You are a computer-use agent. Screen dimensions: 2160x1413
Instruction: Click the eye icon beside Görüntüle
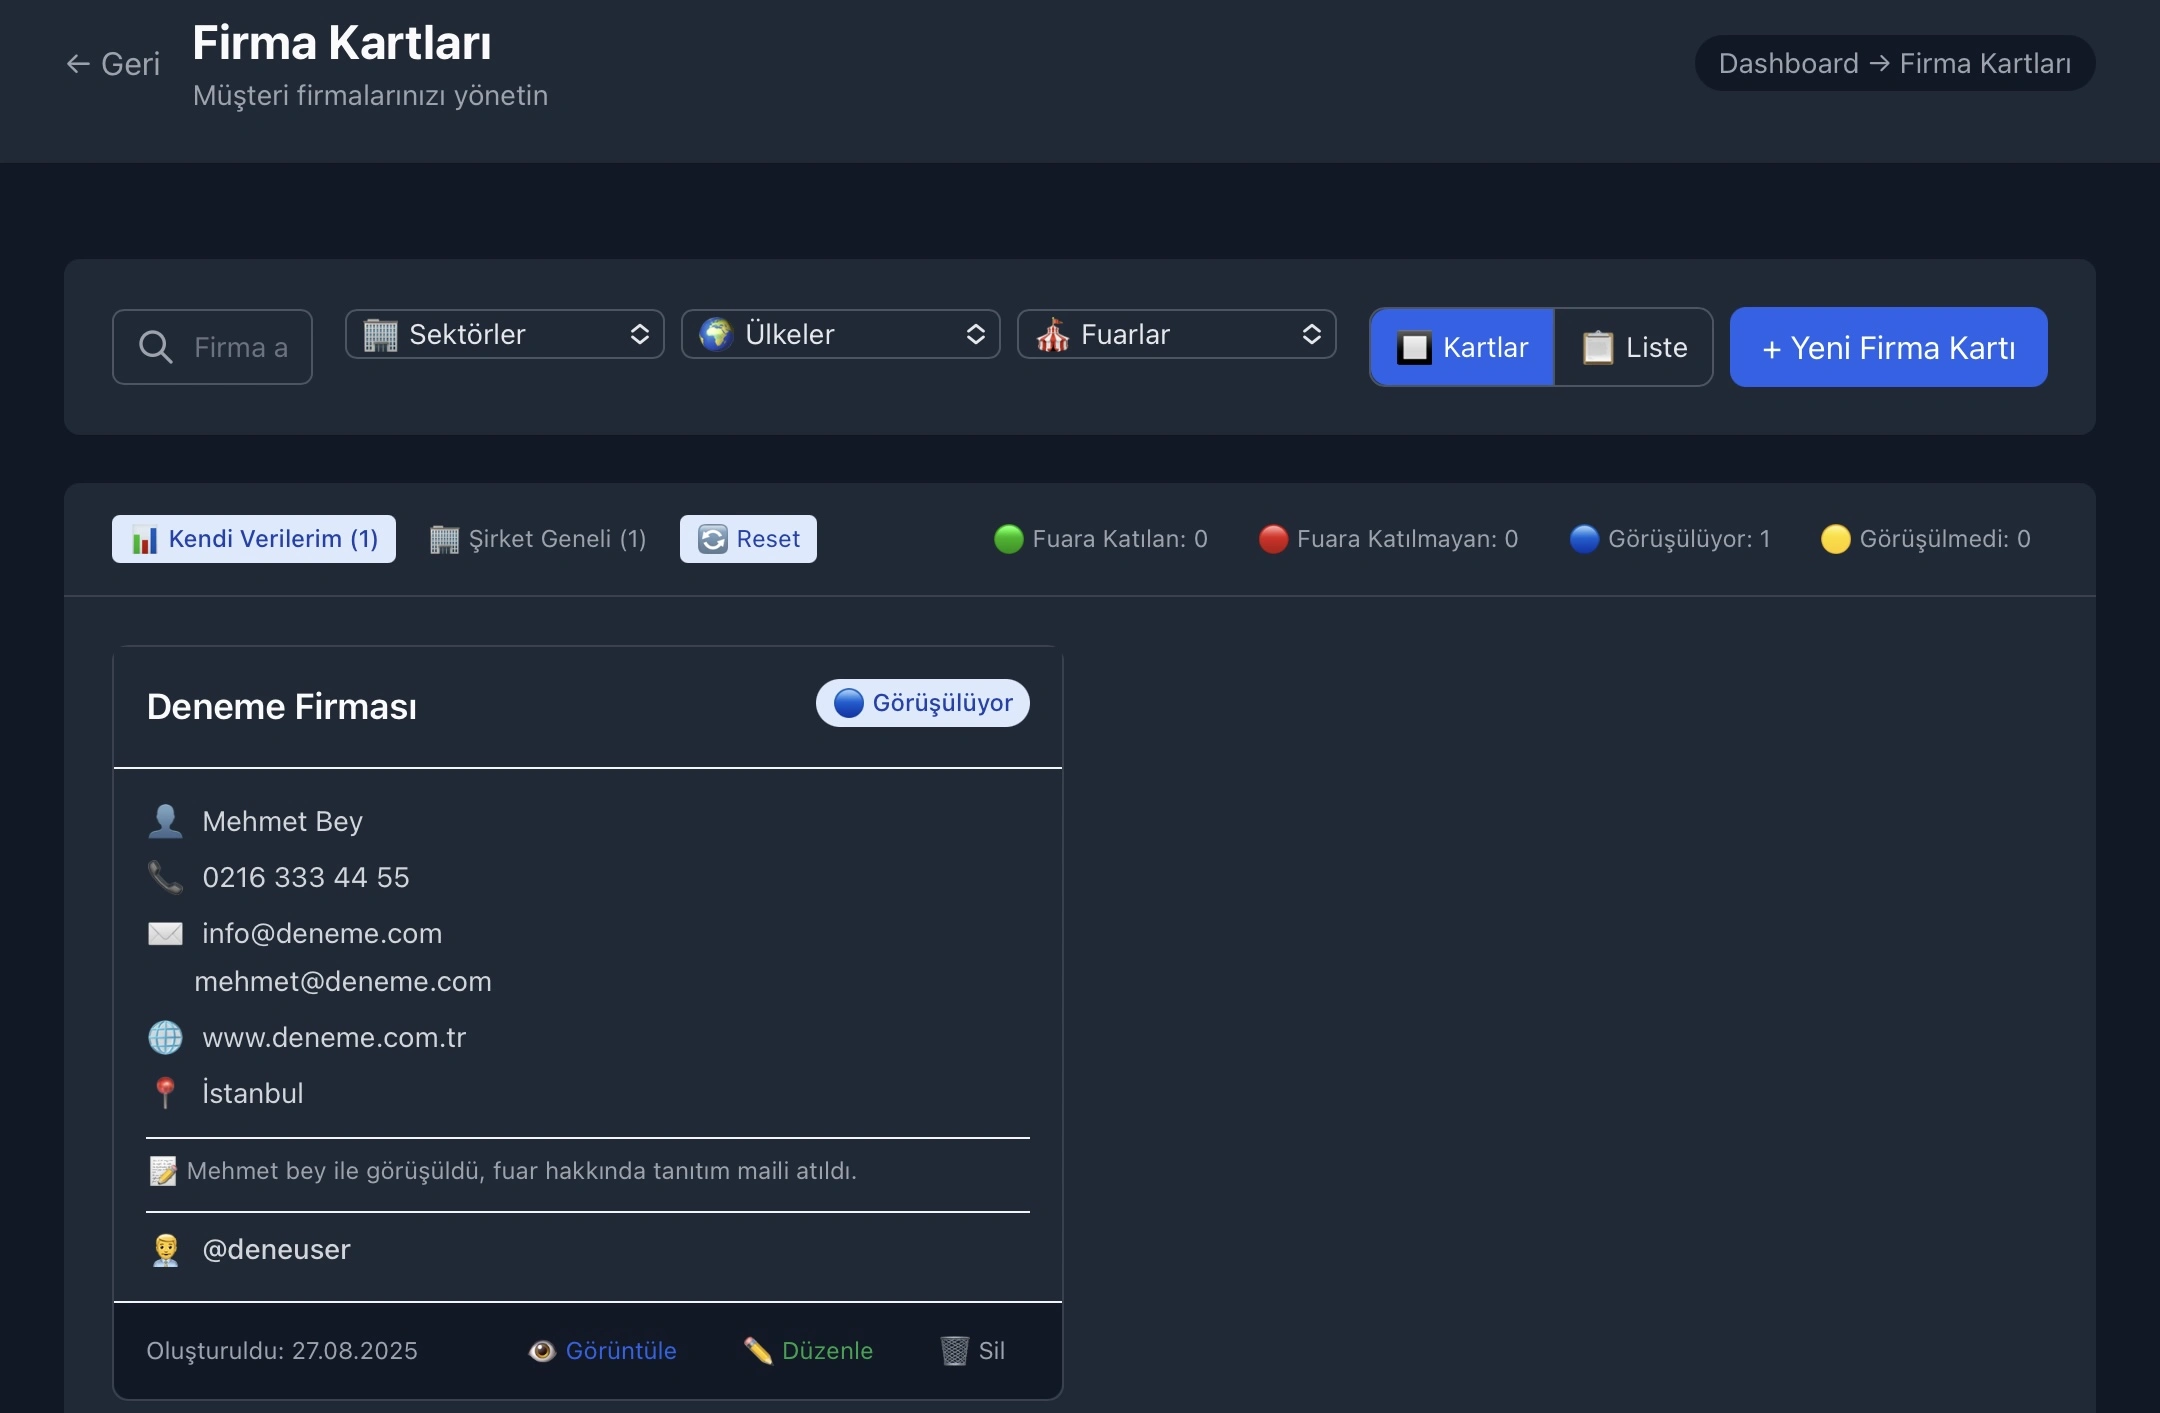[x=542, y=1351]
